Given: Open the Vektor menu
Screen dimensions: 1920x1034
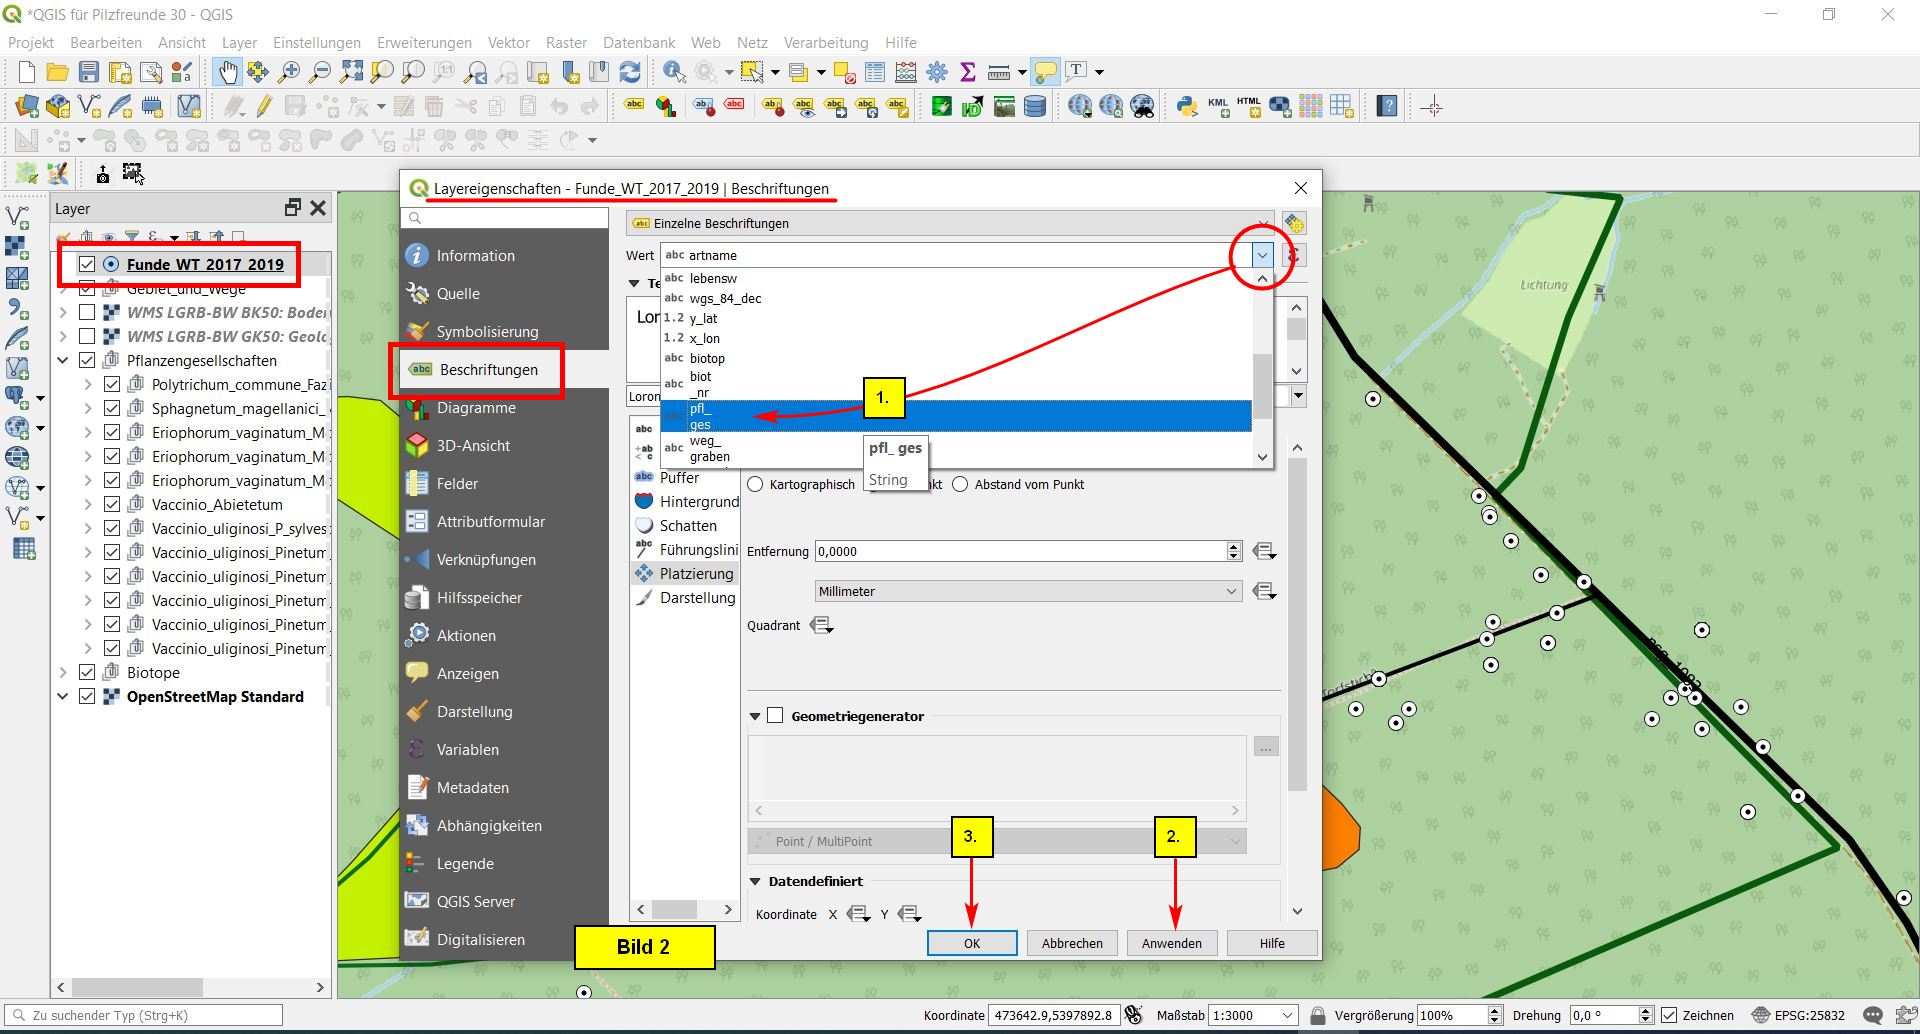Looking at the screenshot, I should [508, 42].
